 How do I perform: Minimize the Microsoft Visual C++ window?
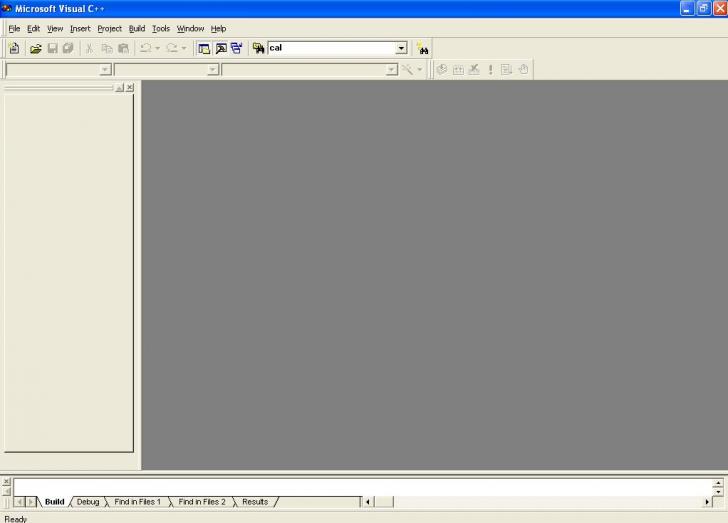point(687,8)
